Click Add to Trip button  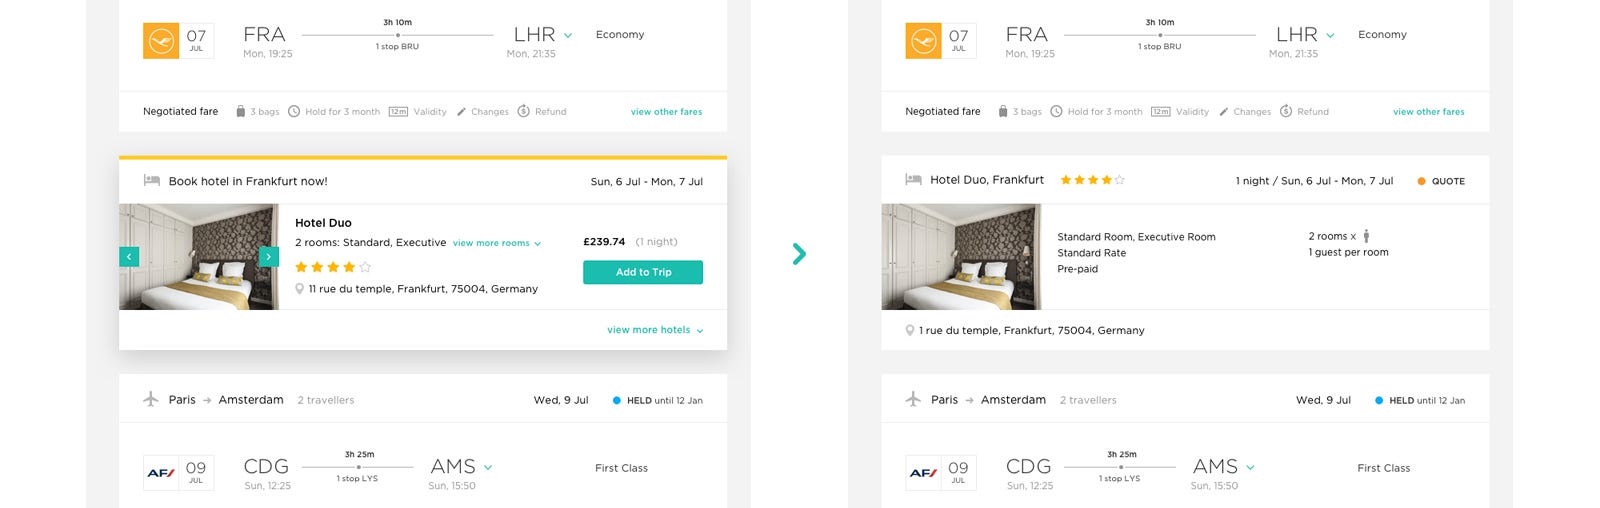coord(643,272)
